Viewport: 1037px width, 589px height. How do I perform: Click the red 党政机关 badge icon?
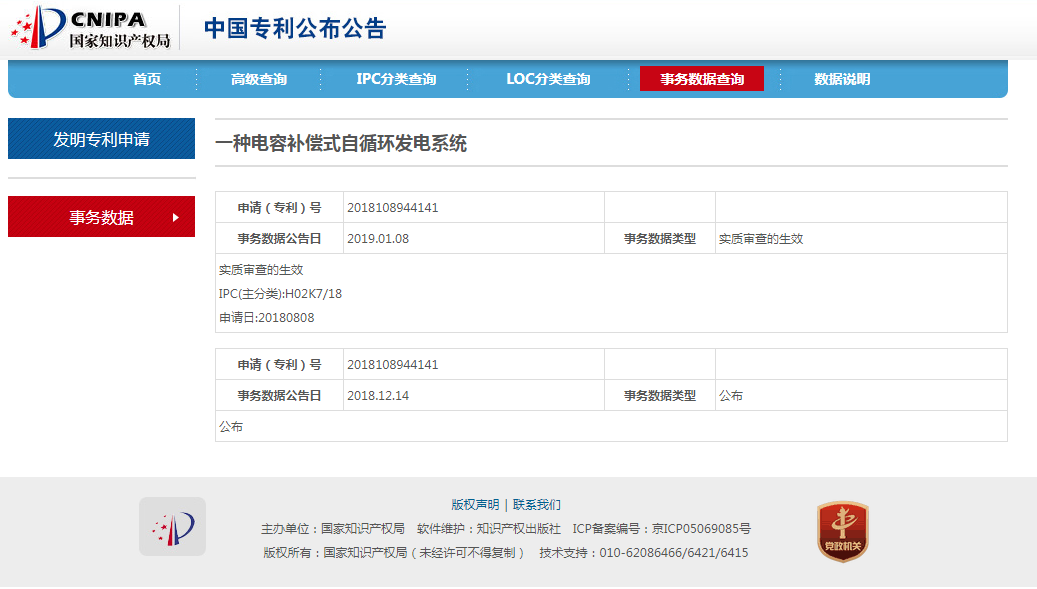pyautogui.click(x=843, y=531)
